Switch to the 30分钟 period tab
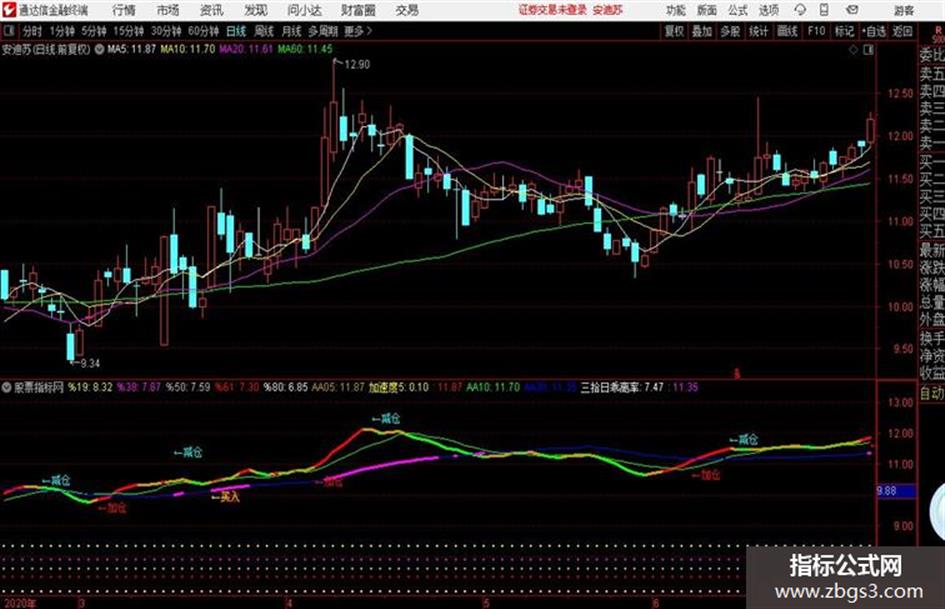 166,31
